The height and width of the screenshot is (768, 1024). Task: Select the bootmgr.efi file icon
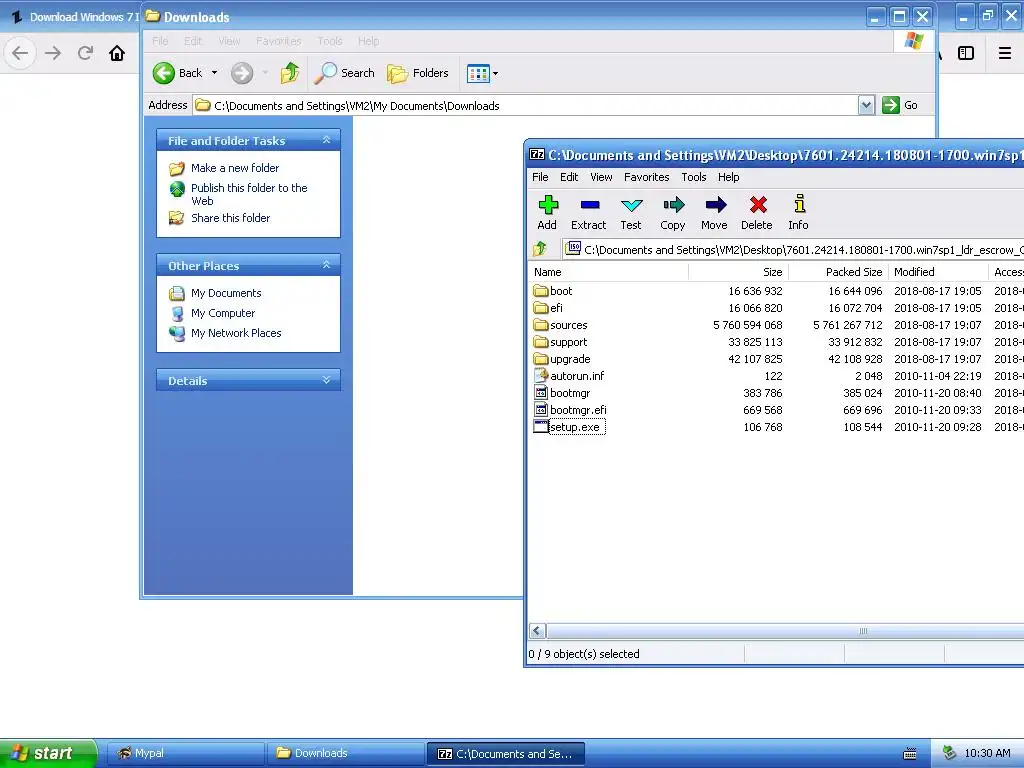(x=541, y=409)
